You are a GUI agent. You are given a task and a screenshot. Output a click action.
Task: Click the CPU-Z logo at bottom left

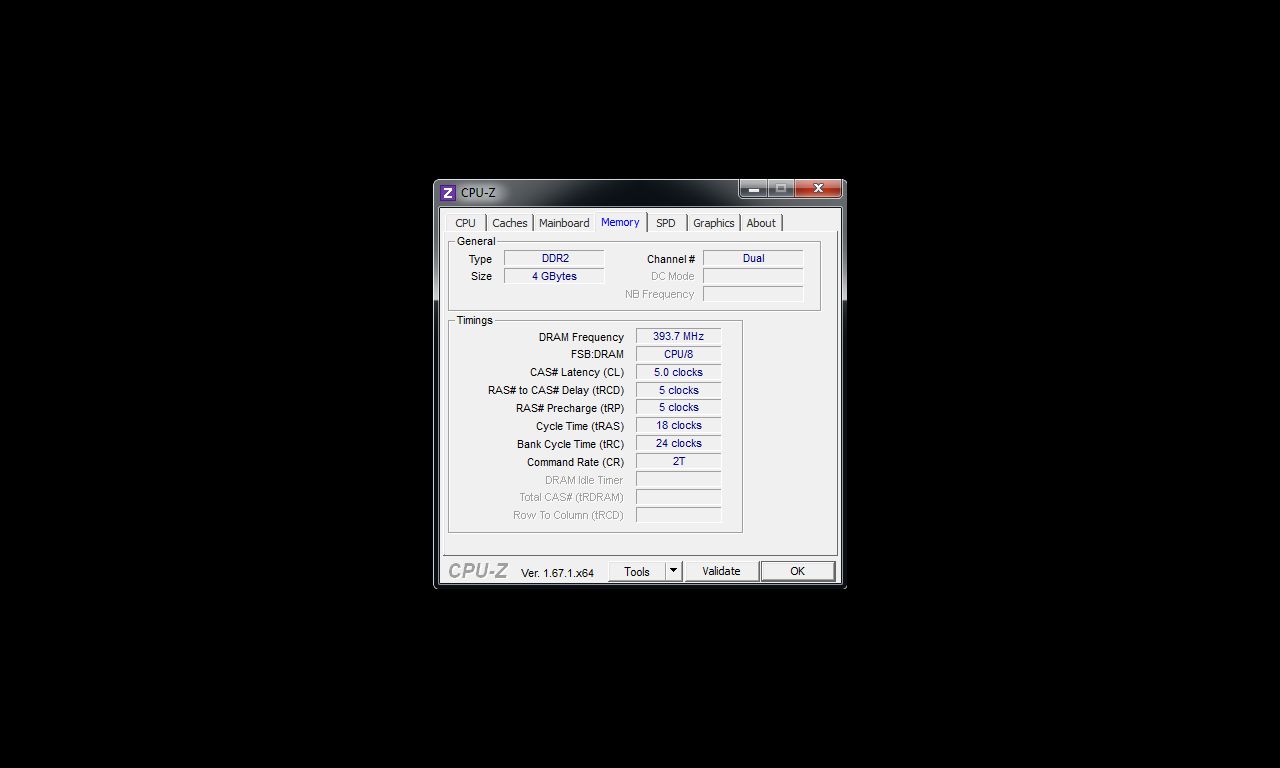coord(478,571)
